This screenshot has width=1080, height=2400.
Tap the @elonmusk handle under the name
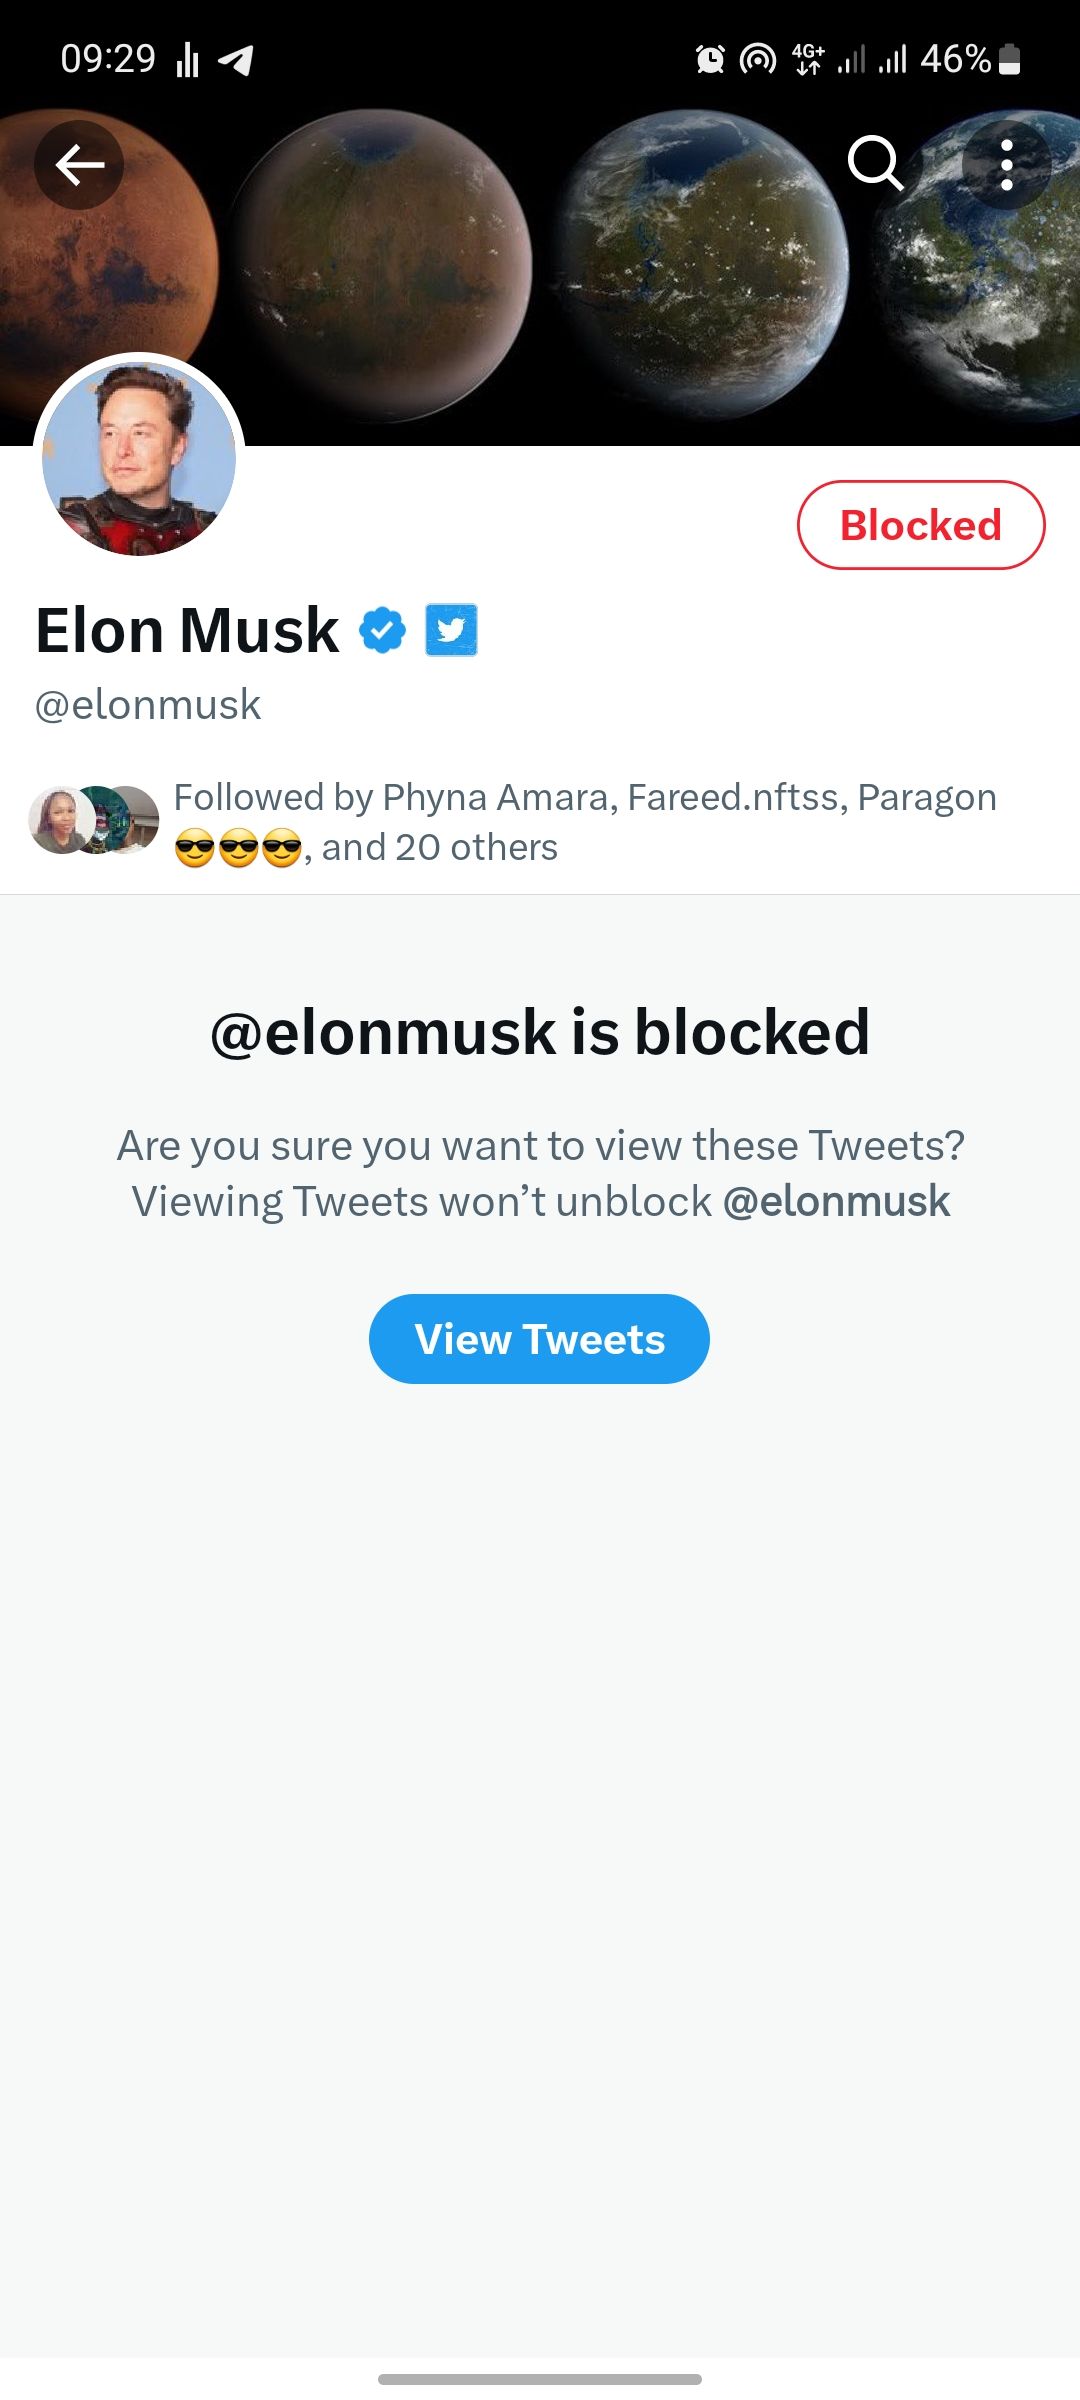point(148,705)
